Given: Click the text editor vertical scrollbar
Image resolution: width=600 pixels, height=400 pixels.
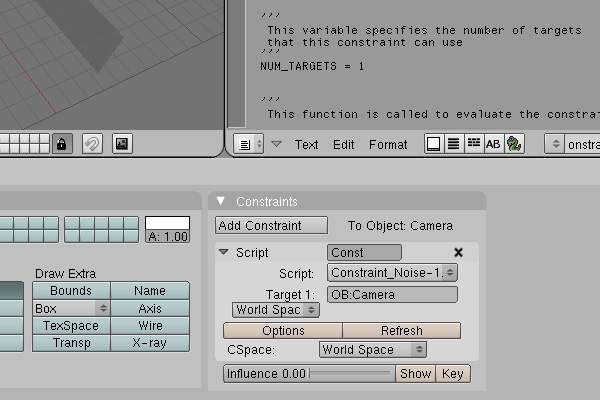Looking at the screenshot, I should pyautogui.click(x=236, y=63).
